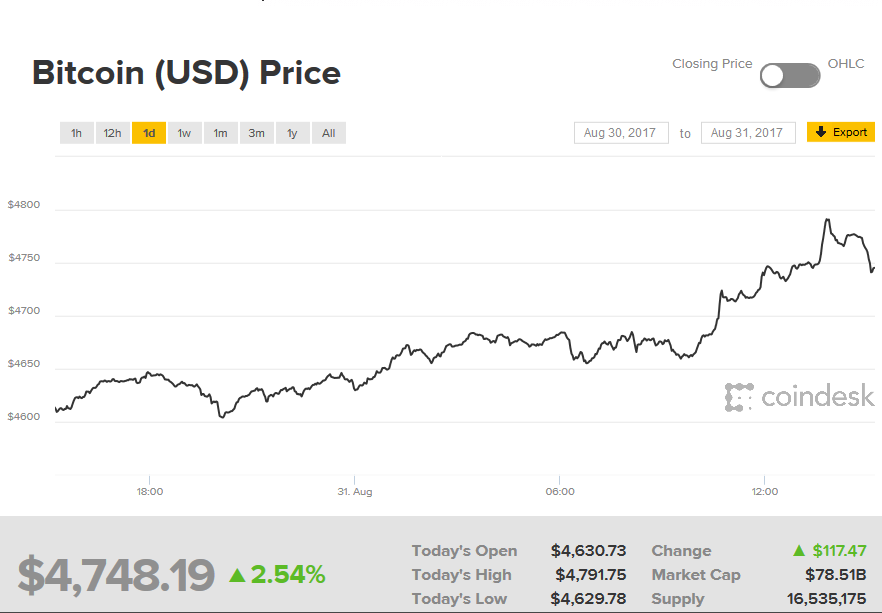This screenshot has height=613, width=882.
Task: Switch chart to 1w range
Action: (x=184, y=133)
